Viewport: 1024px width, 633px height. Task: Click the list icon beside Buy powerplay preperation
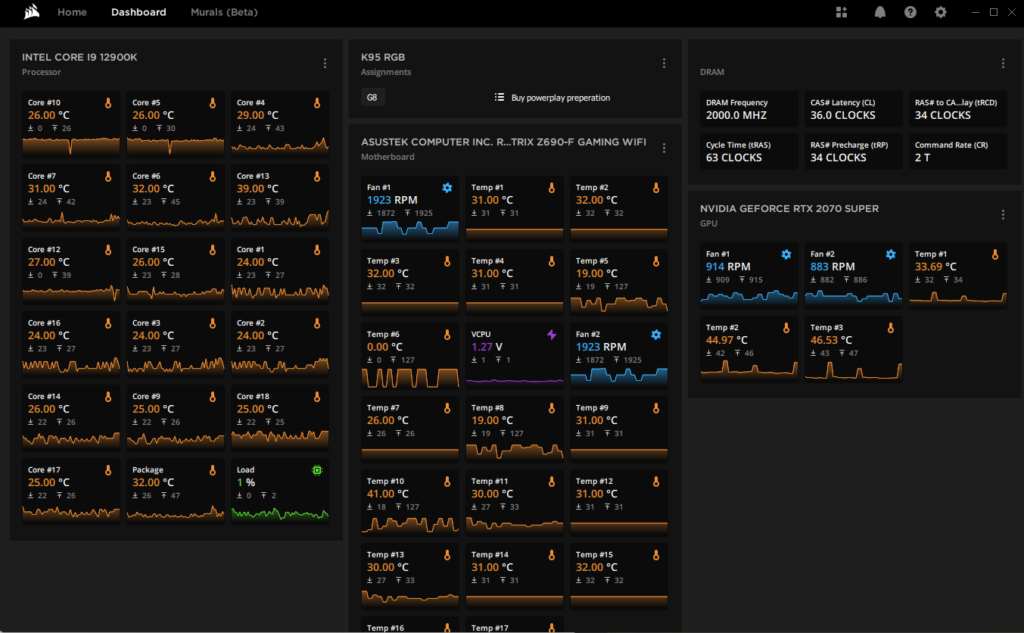[500, 97]
